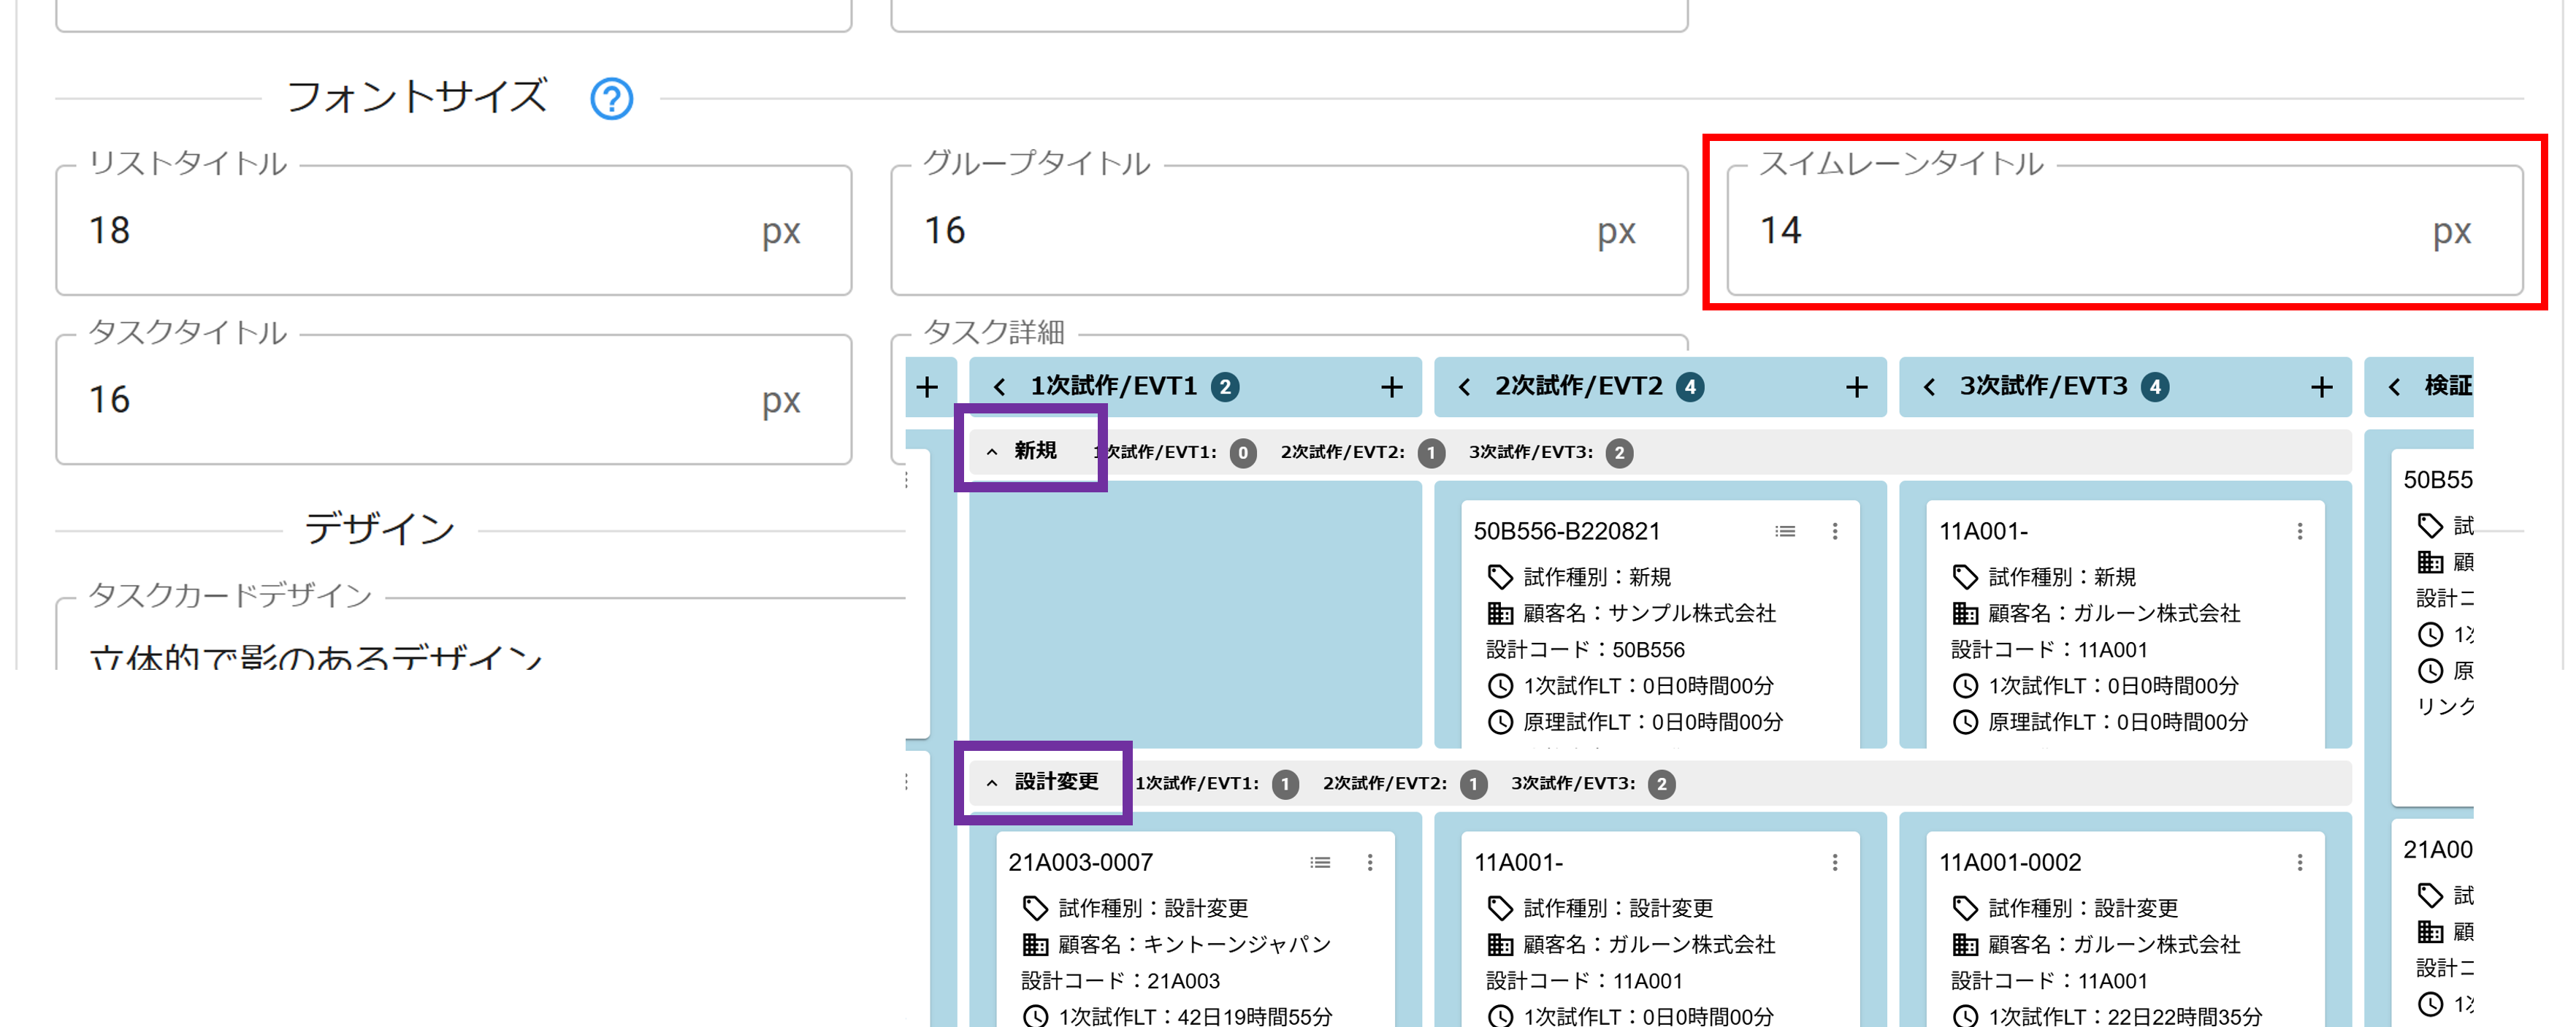Click plus icon in 3次試作/EVT3 column header
This screenshot has width=2576, height=1027.
click(x=2321, y=387)
